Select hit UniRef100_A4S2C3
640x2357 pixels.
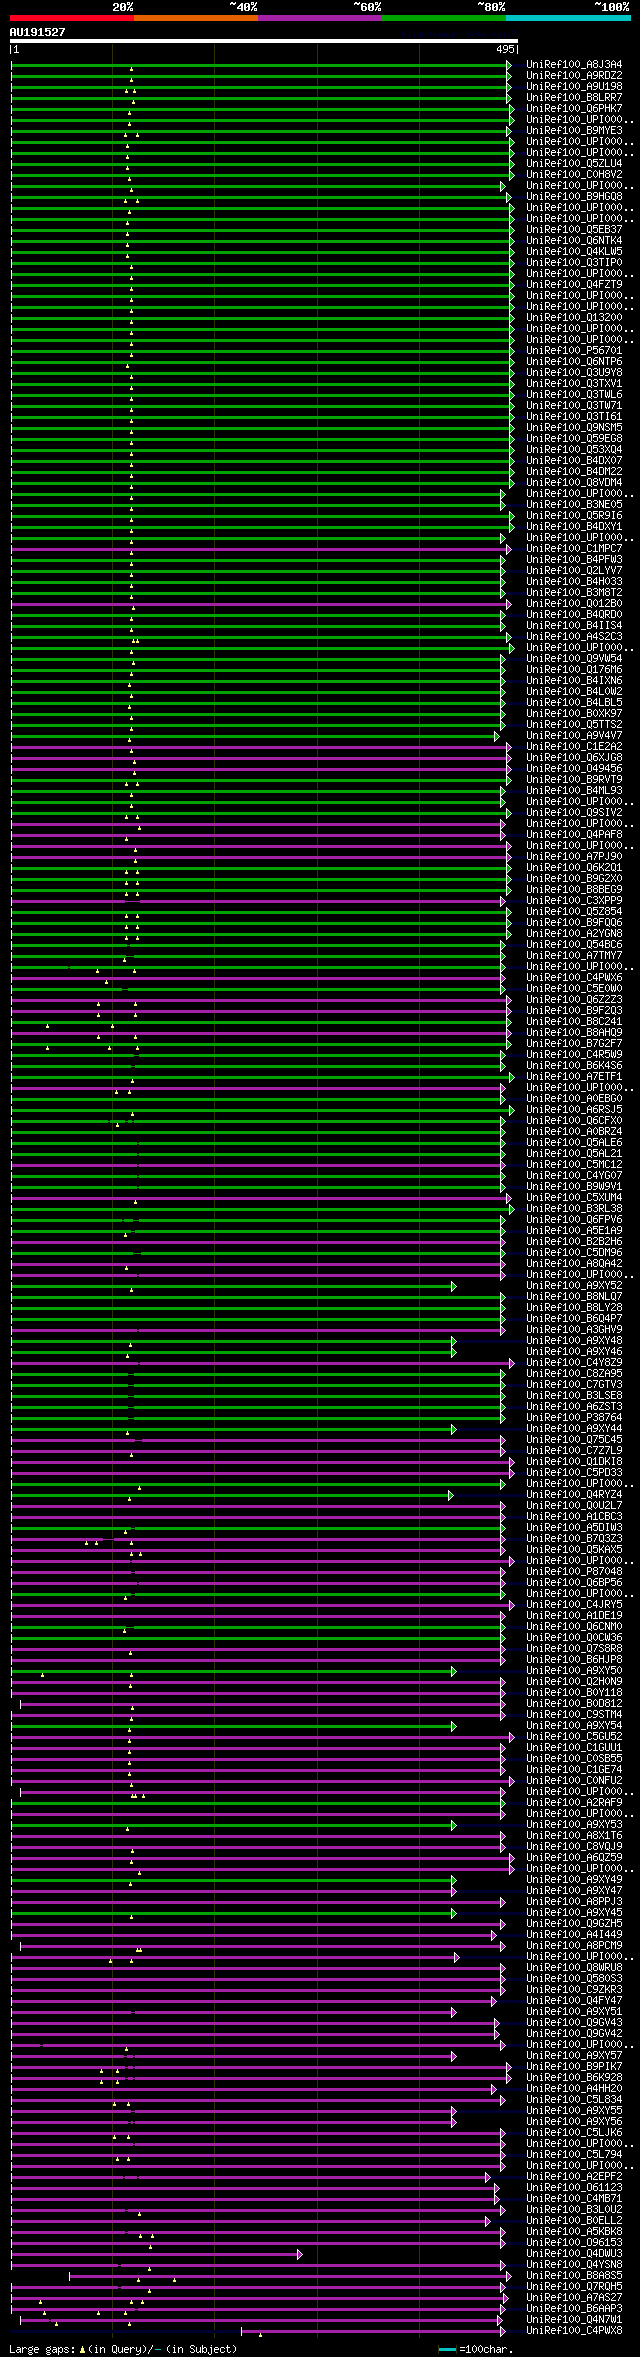click(x=574, y=636)
